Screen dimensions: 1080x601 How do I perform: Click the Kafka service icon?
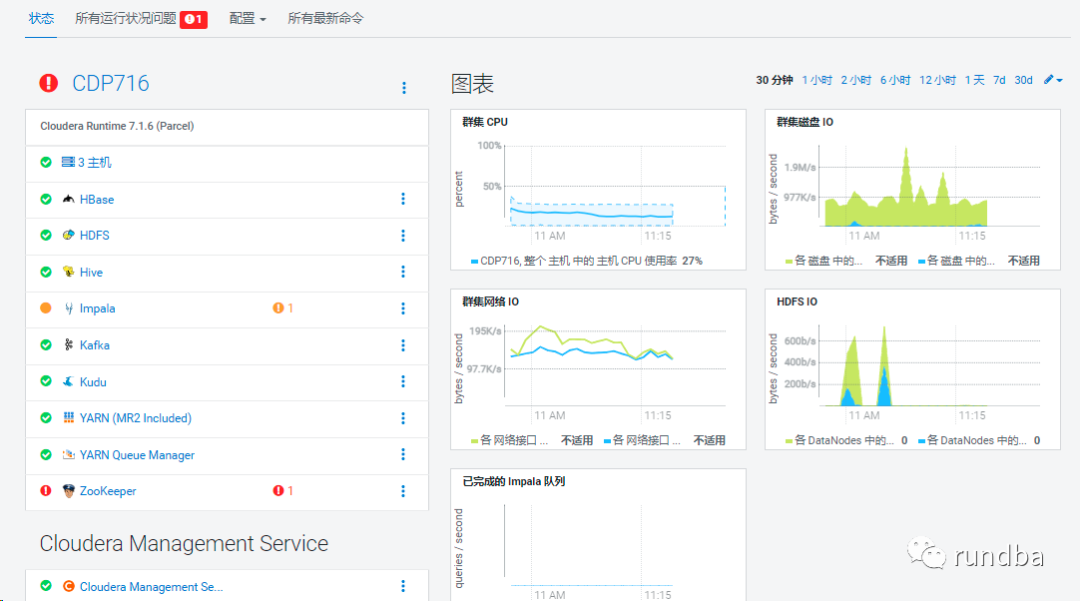[x=68, y=345]
